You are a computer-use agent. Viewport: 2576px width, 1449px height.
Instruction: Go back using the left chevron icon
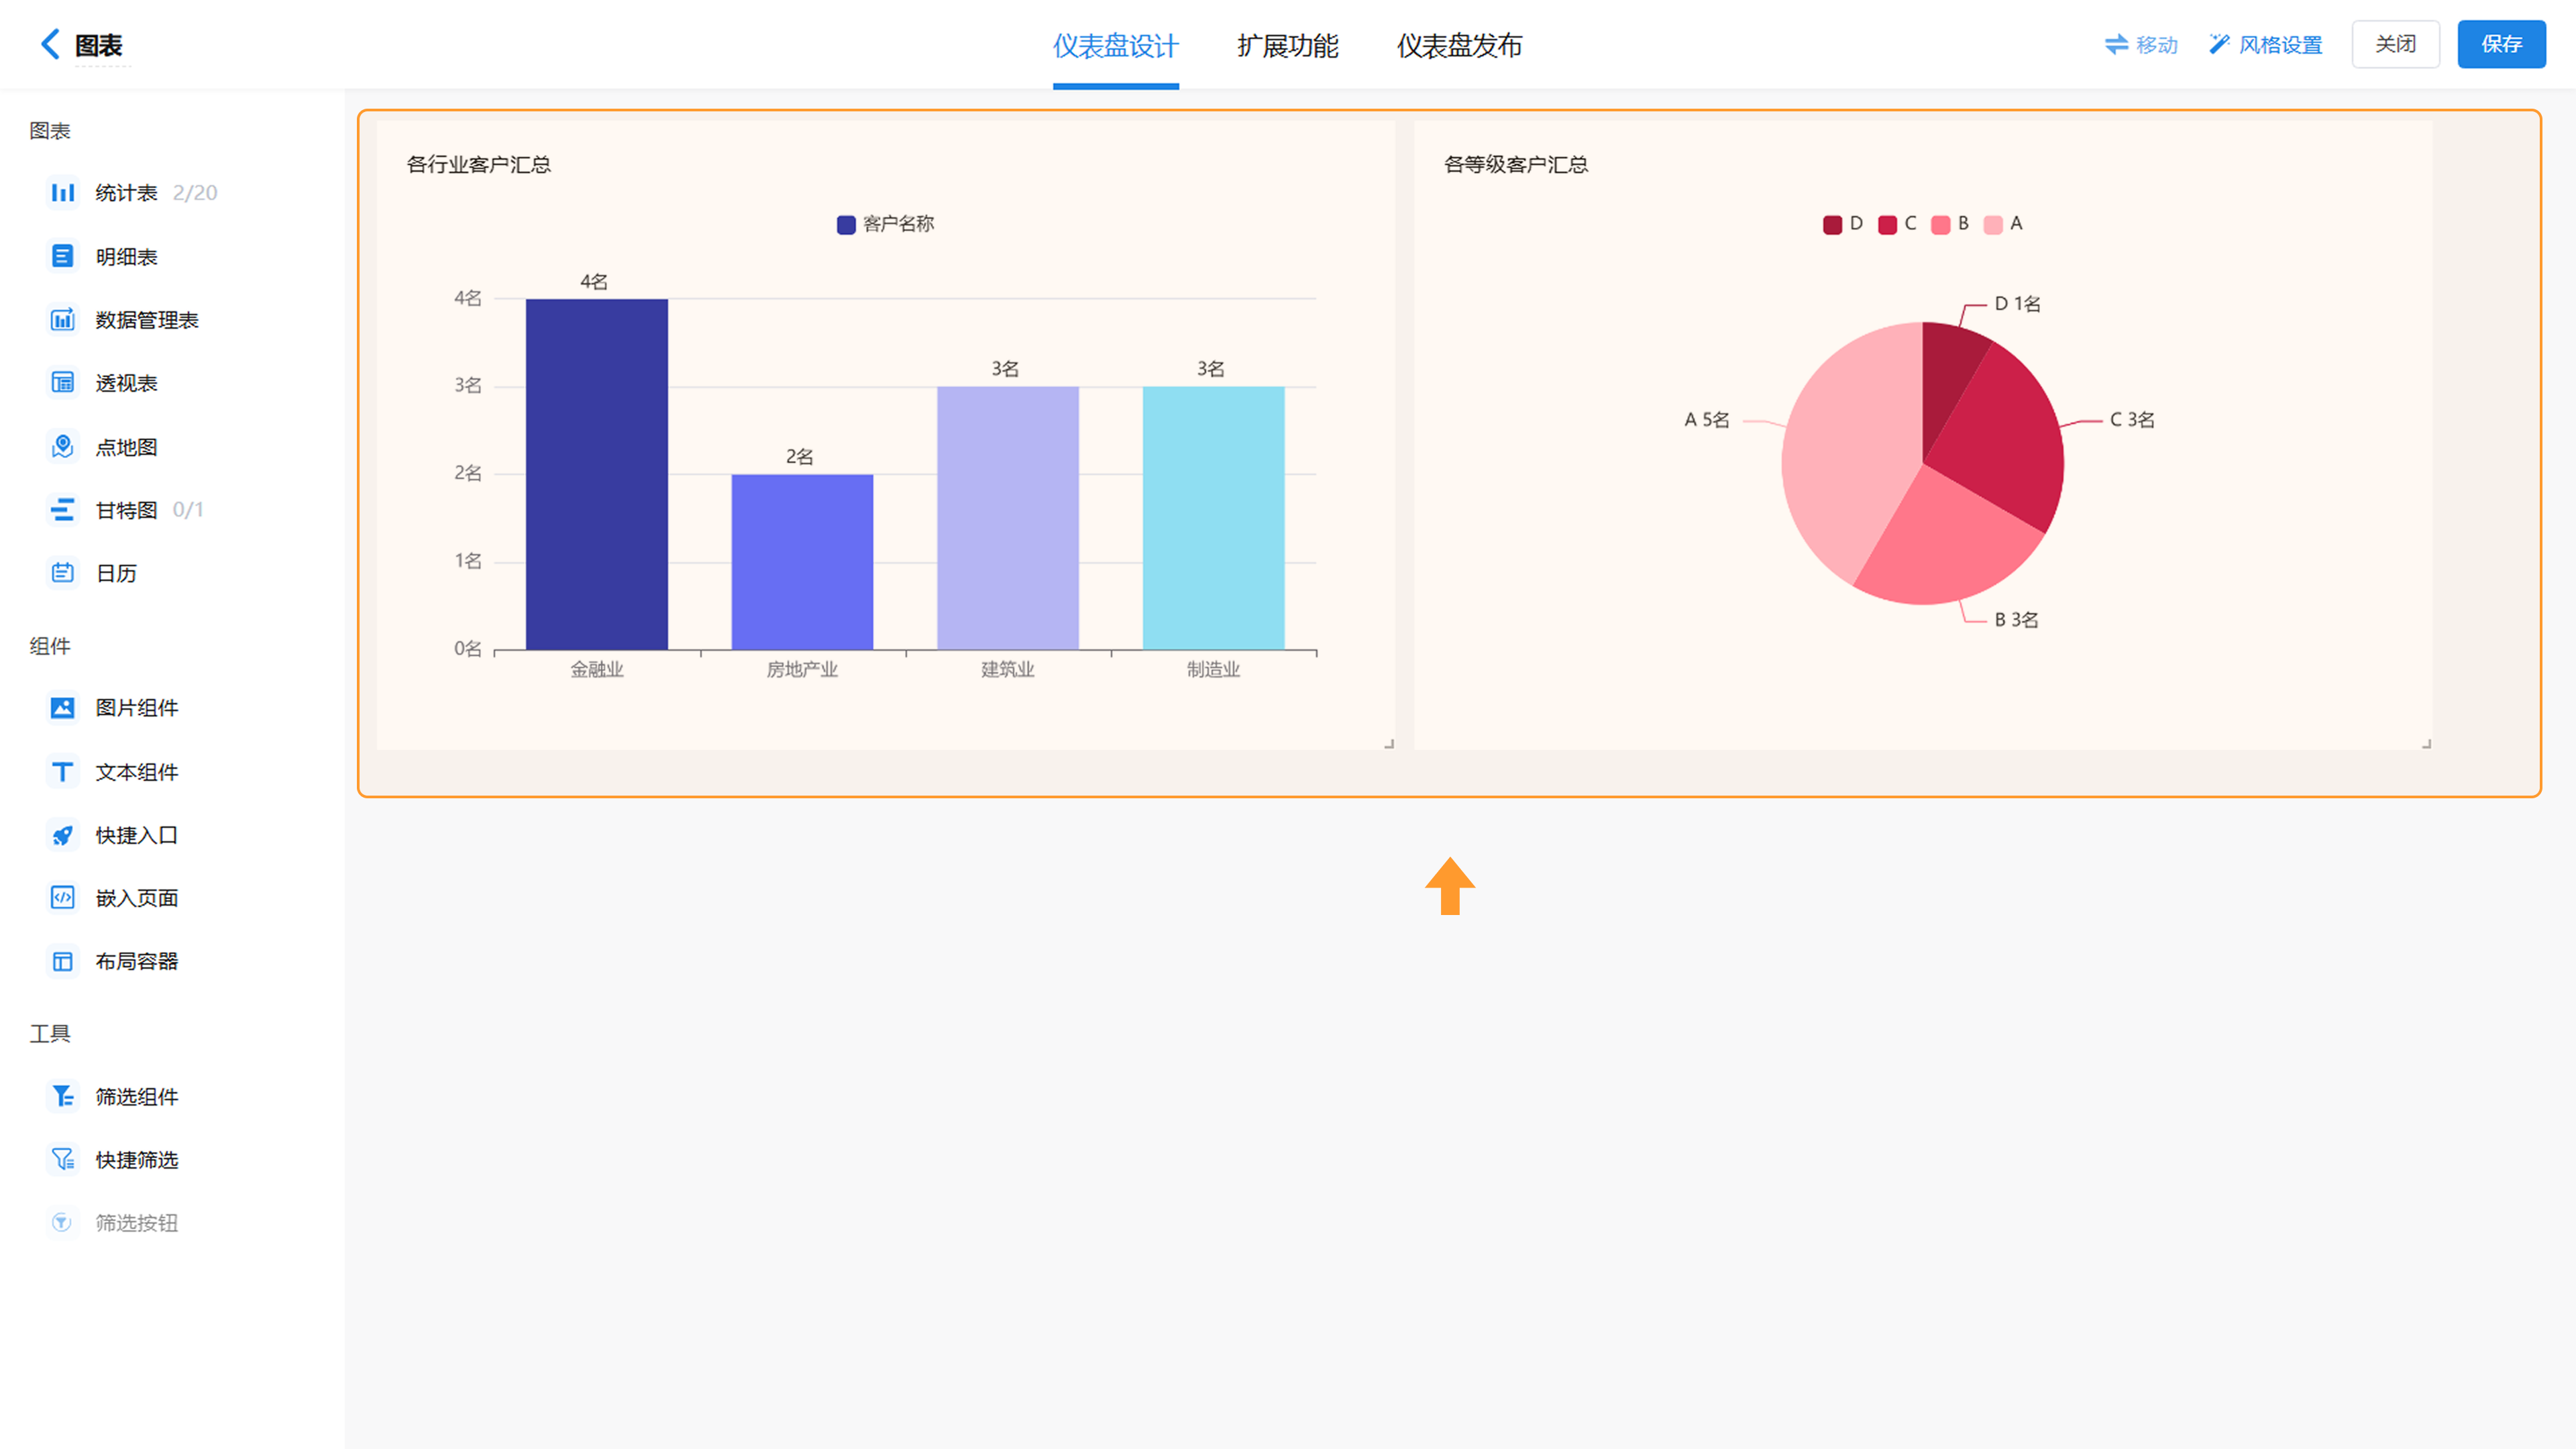coord(50,44)
